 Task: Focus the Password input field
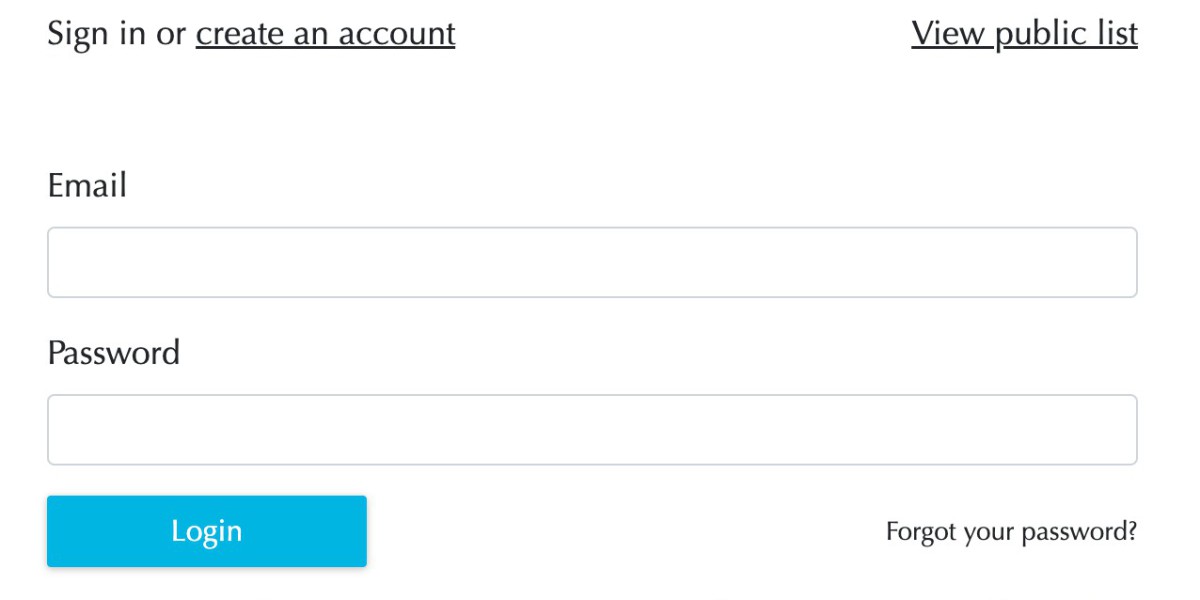(592, 430)
